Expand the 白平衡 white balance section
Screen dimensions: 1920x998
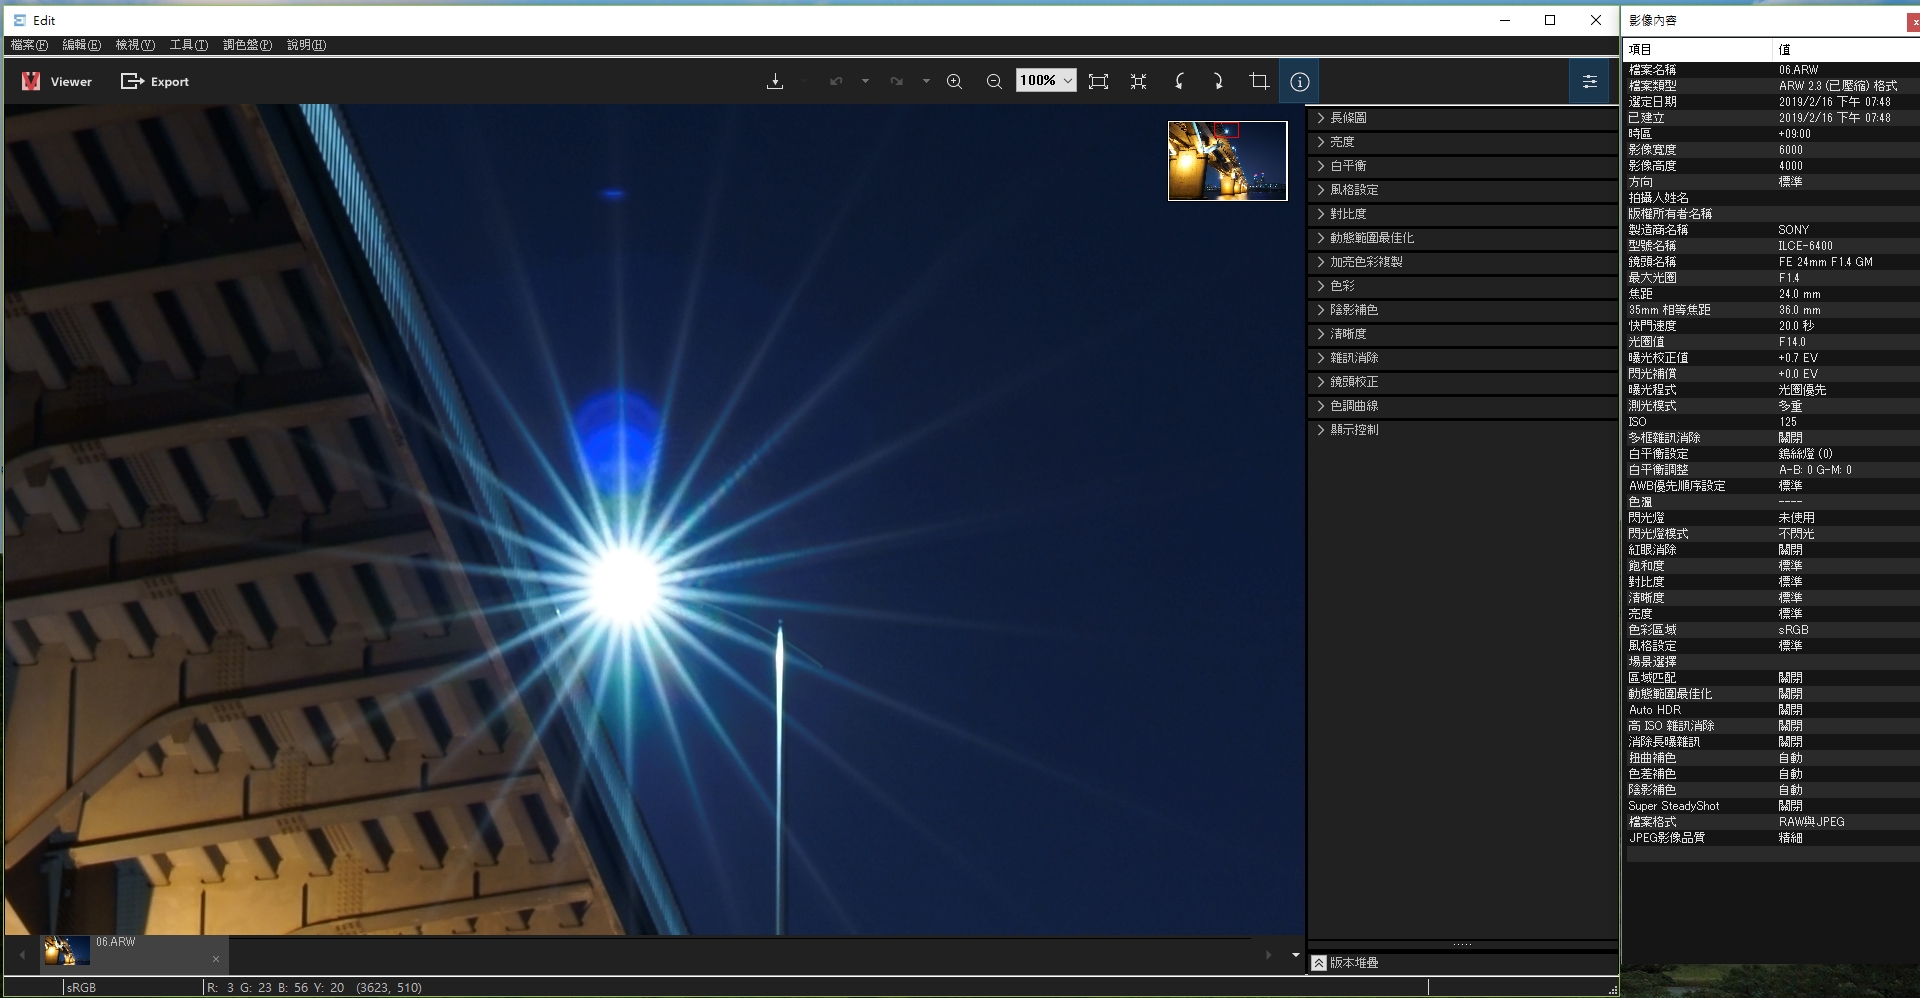pos(1462,166)
